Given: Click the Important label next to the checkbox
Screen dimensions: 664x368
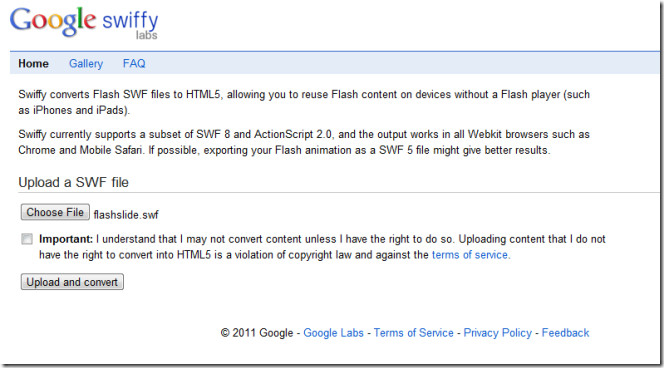Looking at the screenshot, I should pos(66,239).
